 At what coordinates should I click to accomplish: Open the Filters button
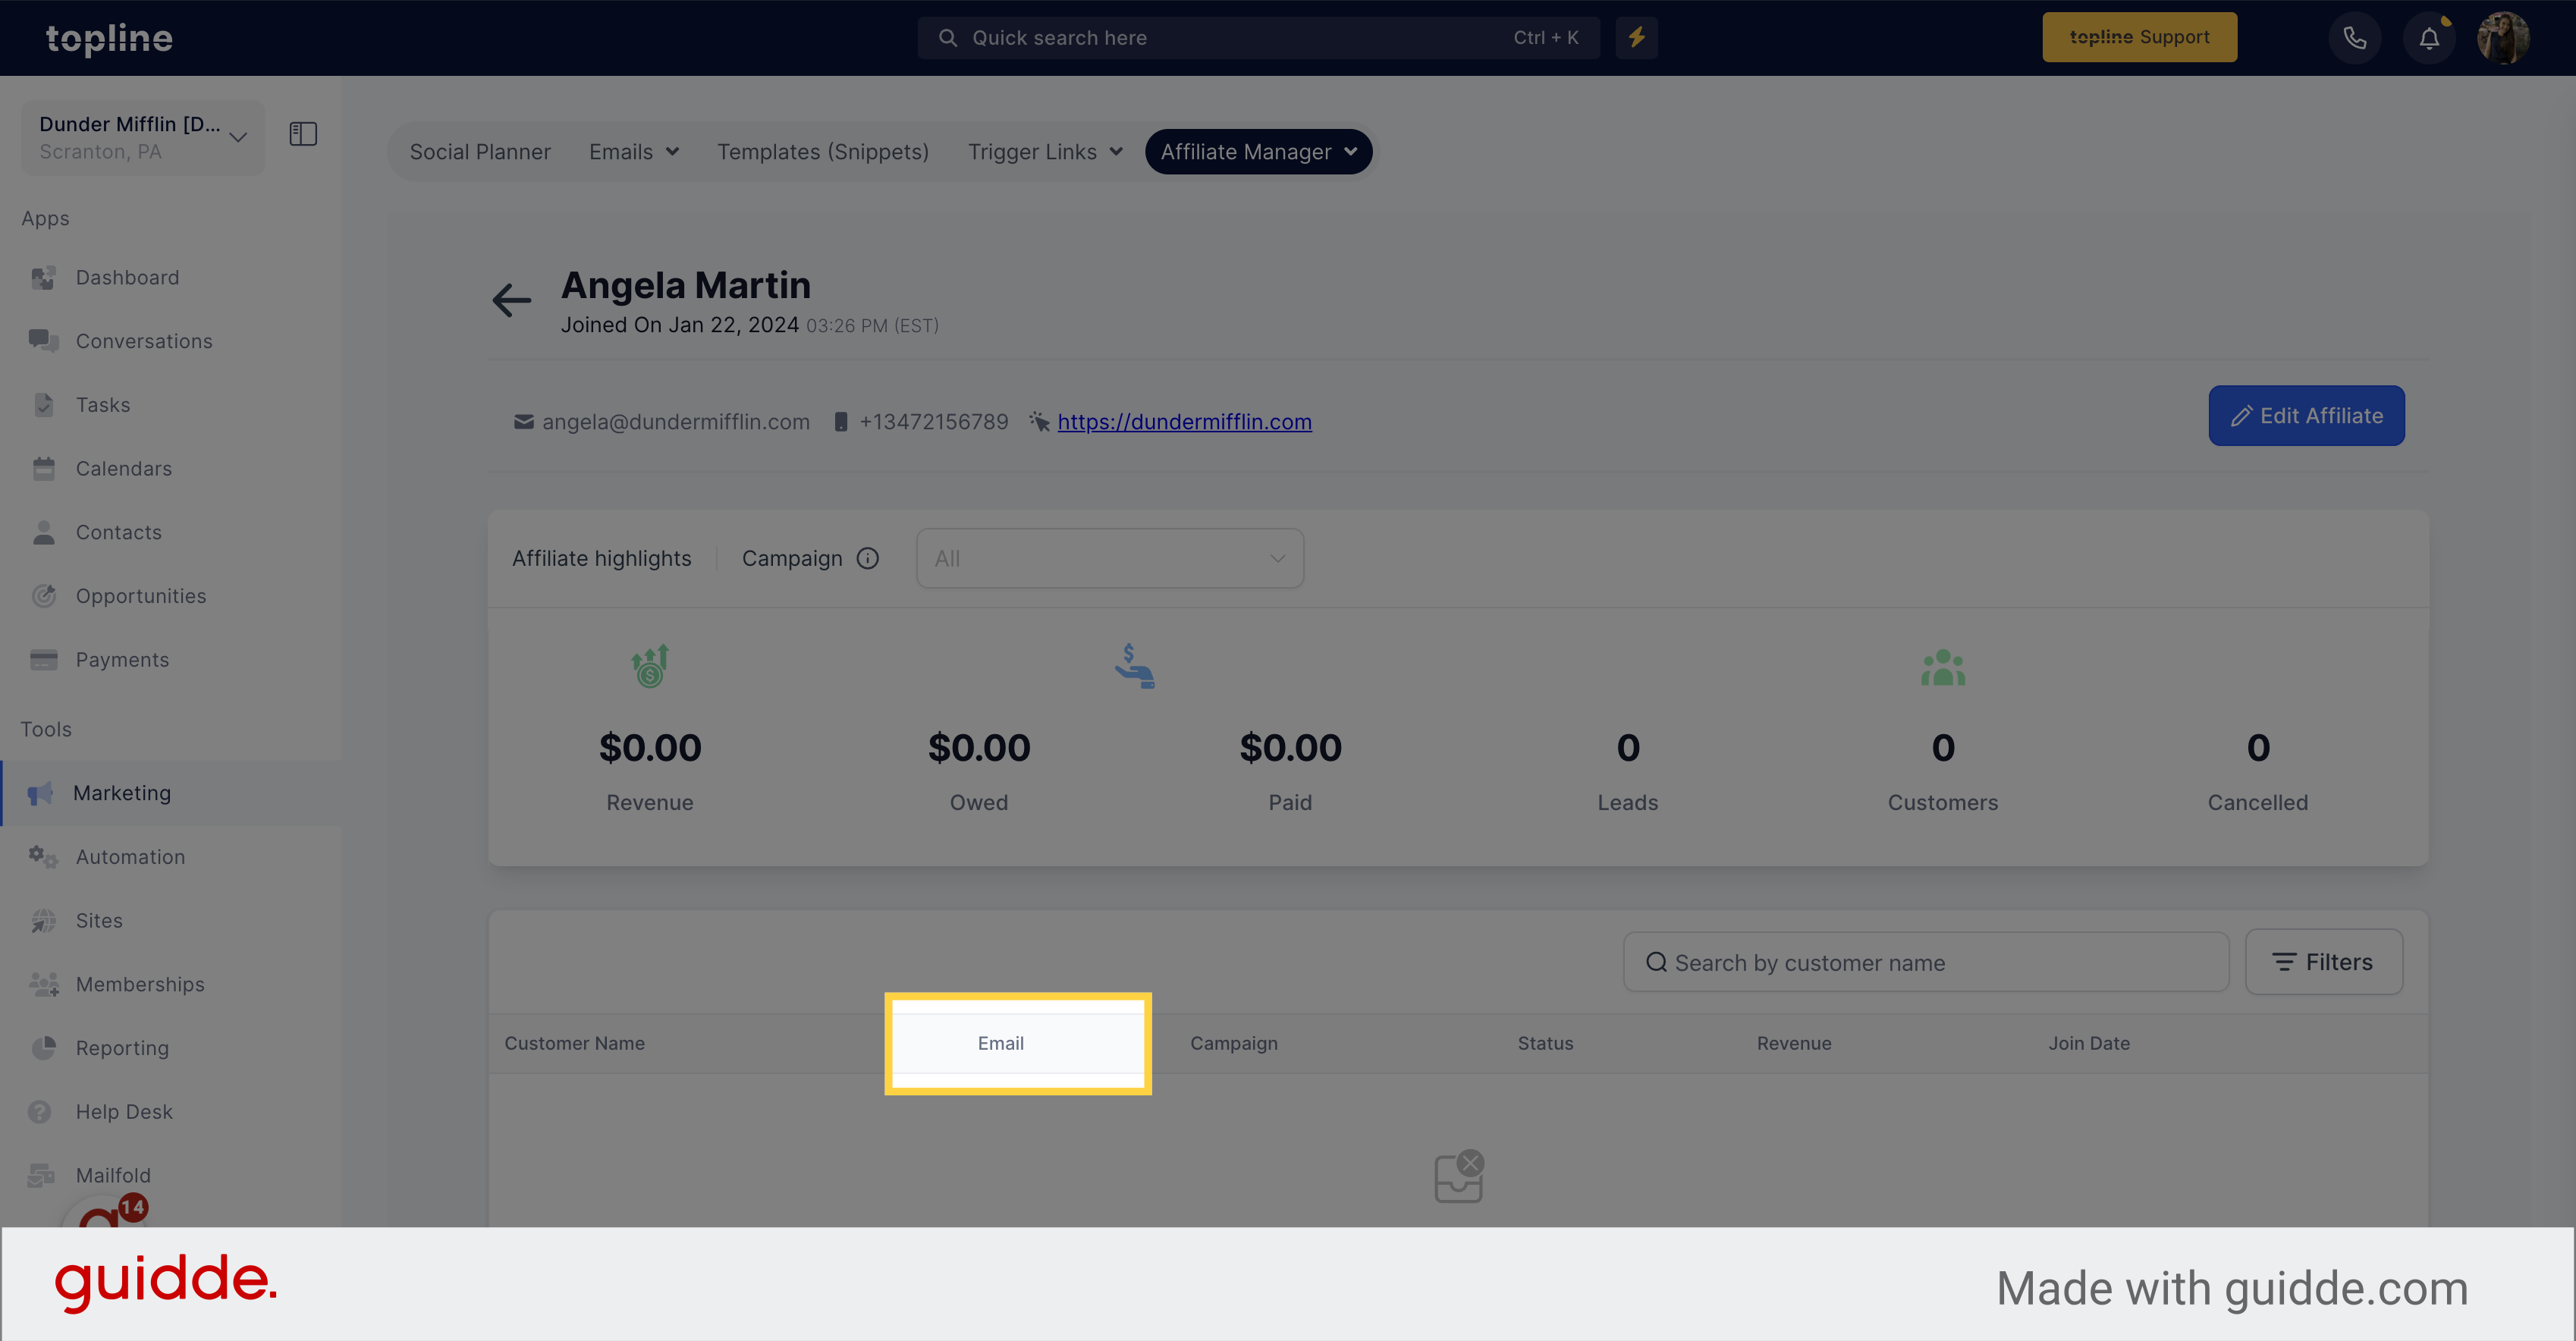2324,962
